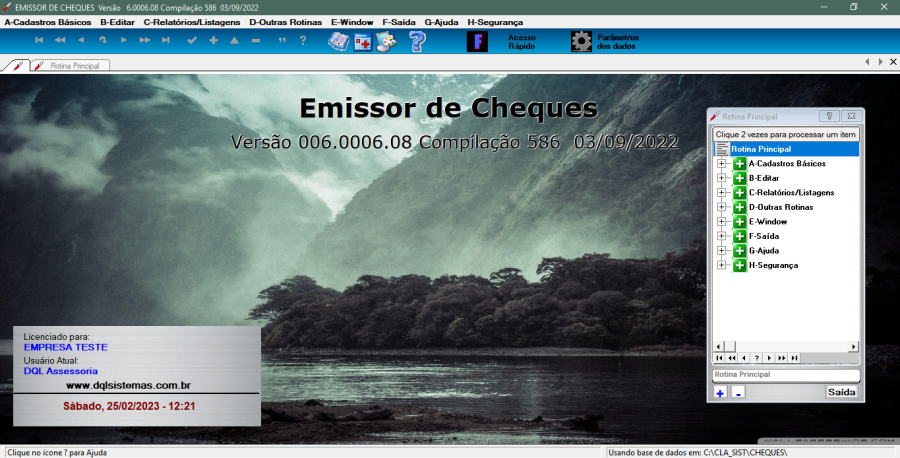Click the plus add record toolbar icon
The width and height of the screenshot is (900, 458).
[213, 41]
